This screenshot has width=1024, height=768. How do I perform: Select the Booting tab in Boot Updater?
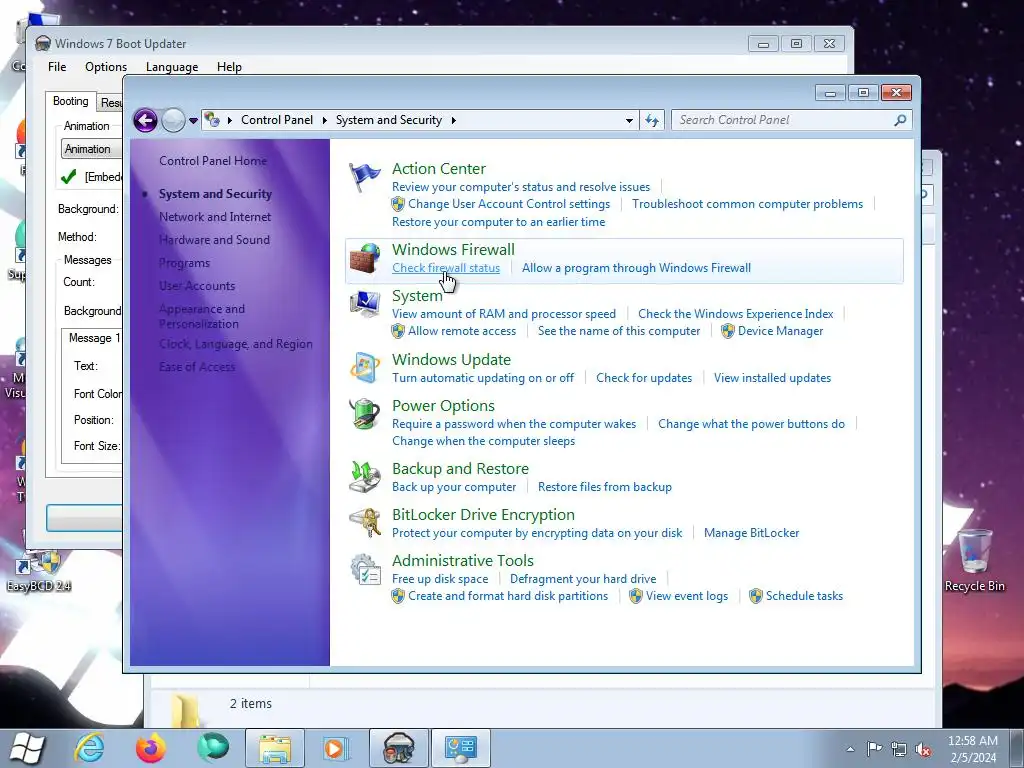tap(71, 101)
